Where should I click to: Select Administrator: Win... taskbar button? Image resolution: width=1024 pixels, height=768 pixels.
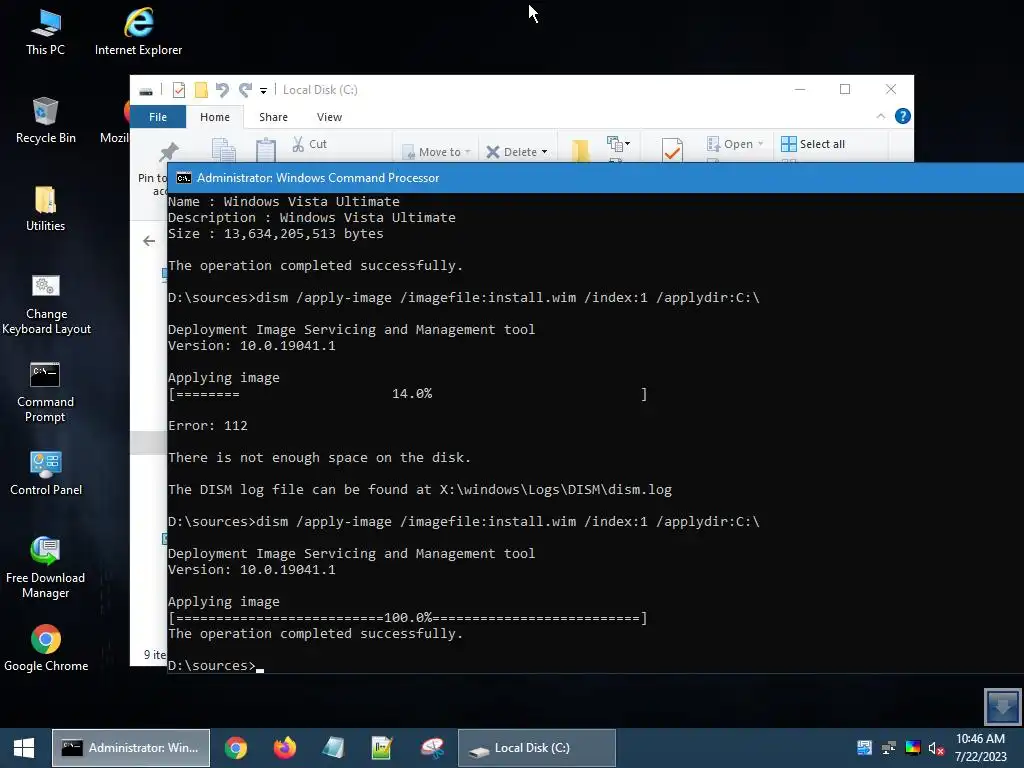[x=131, y=748]
